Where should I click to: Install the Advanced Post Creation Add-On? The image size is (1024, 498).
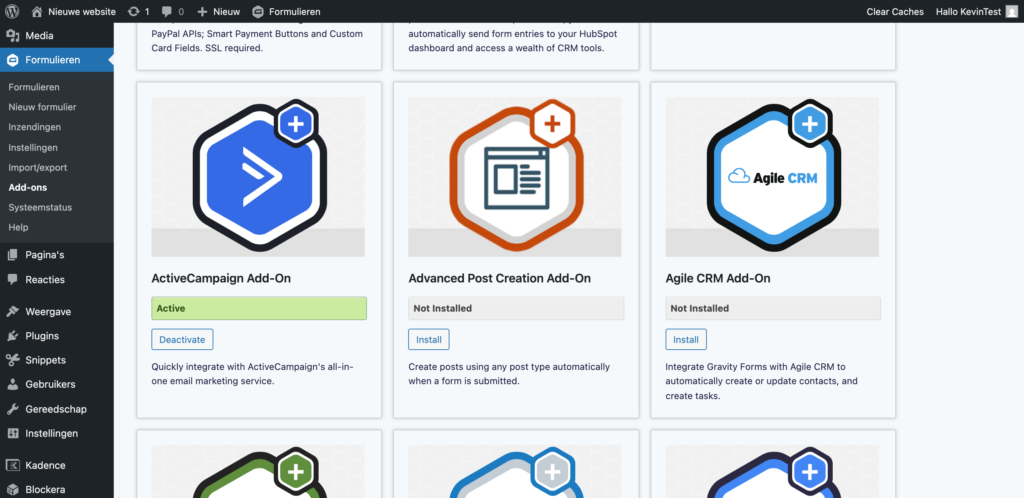429,339
